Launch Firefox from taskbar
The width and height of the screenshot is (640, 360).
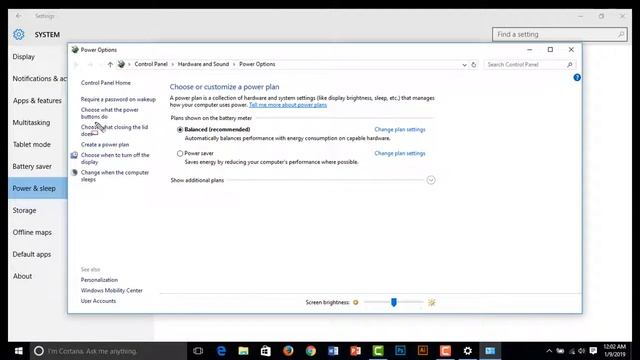(x=288, y=351)
